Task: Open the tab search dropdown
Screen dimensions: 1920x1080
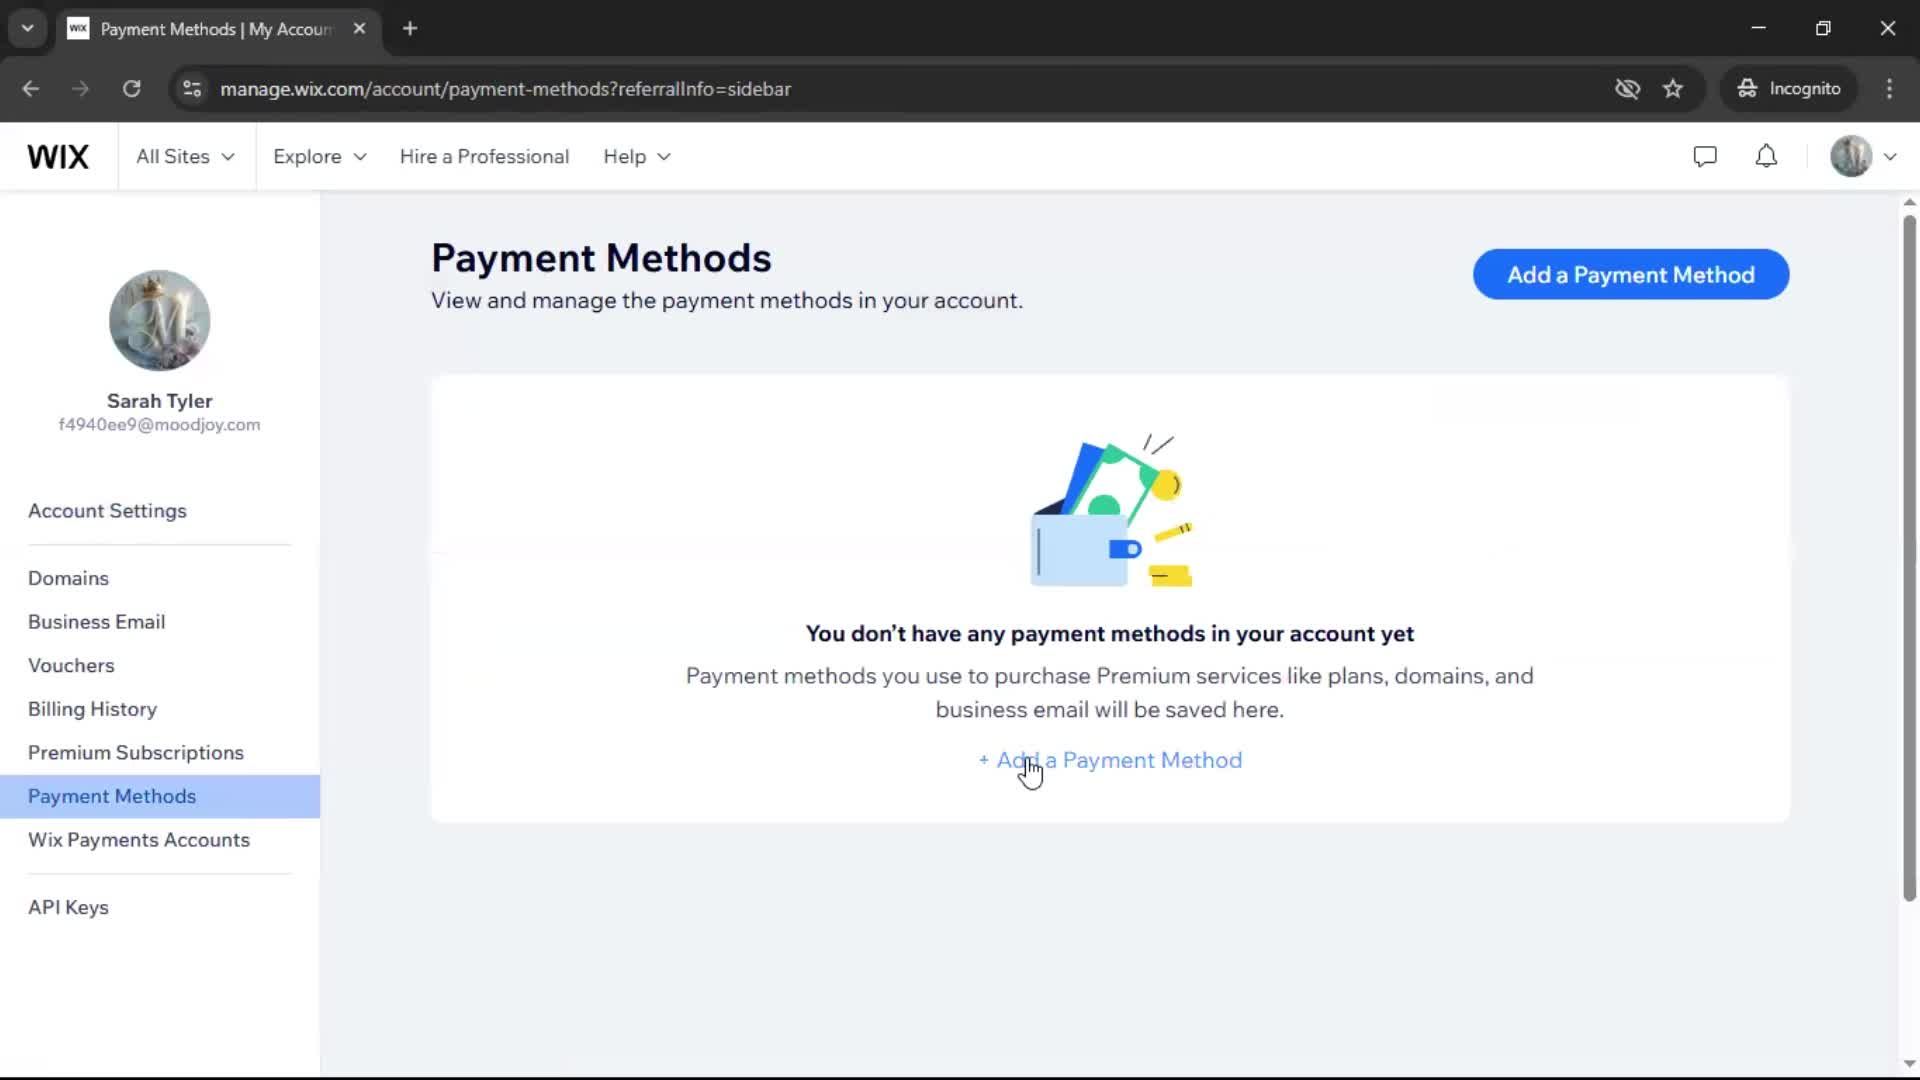Action: tap(28, 29)
